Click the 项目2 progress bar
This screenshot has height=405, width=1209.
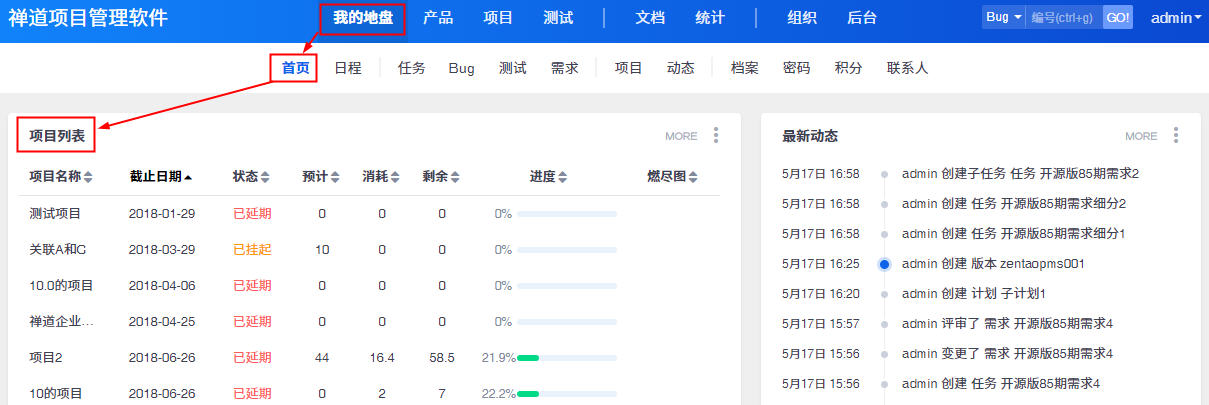click(x=566, y=357)
